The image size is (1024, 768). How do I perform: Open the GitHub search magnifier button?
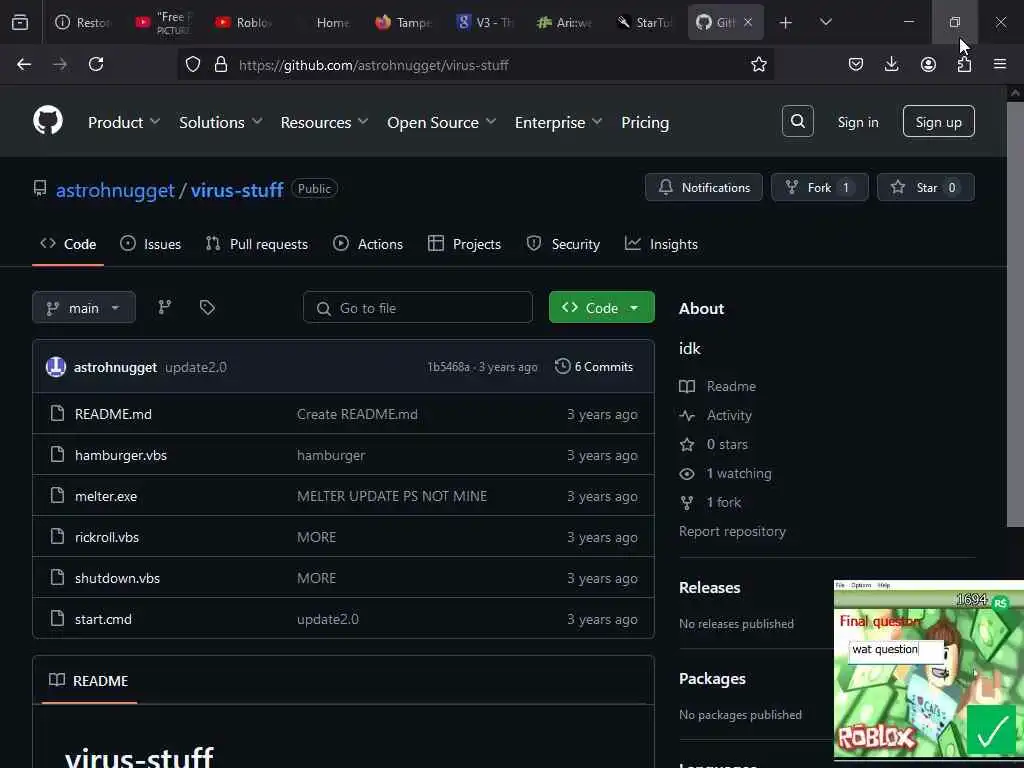point(797,121)
